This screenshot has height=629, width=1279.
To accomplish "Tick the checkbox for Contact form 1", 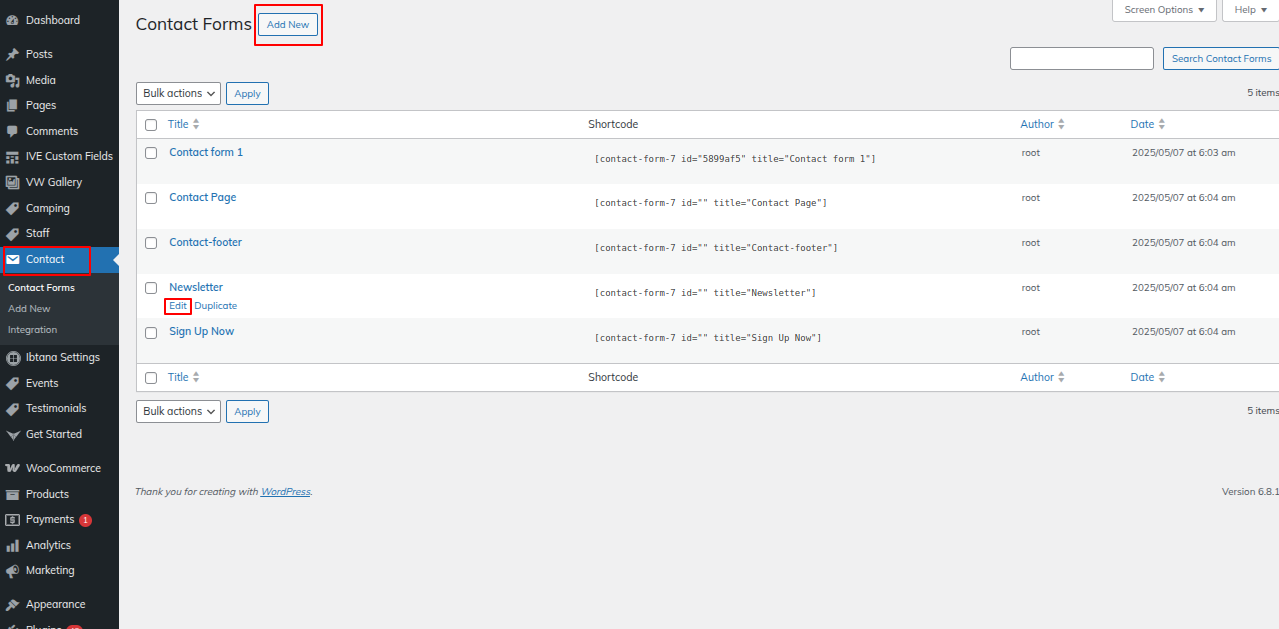I will coord(151,153).
